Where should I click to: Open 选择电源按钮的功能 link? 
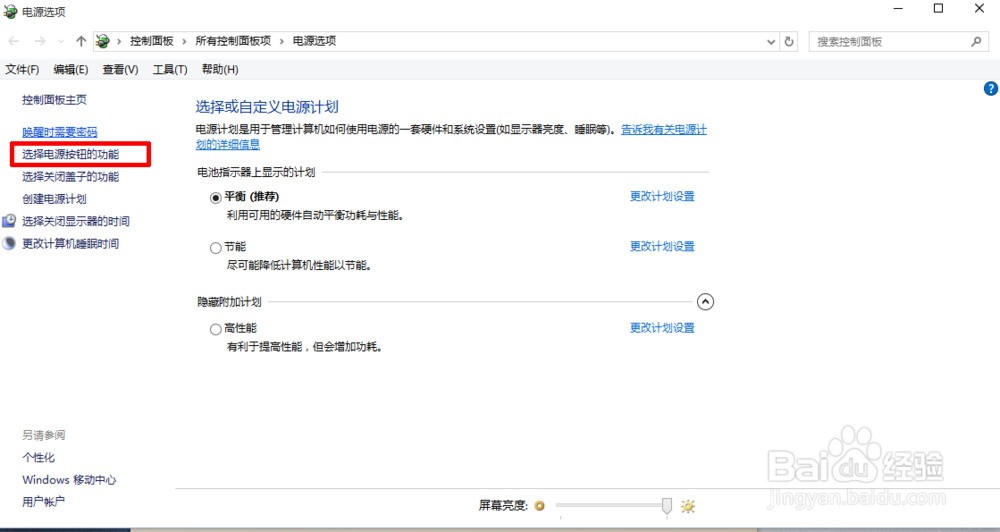(71, 154)
